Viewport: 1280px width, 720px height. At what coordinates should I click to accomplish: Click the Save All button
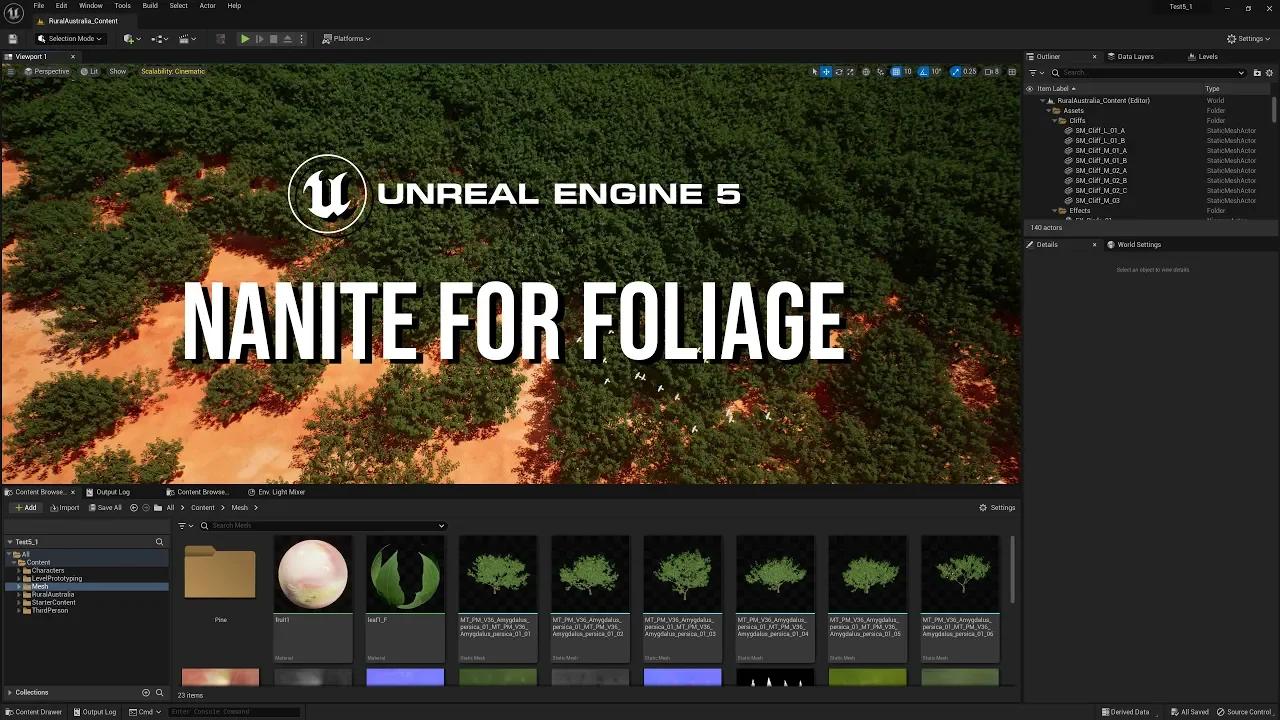[x=105, y=507]
